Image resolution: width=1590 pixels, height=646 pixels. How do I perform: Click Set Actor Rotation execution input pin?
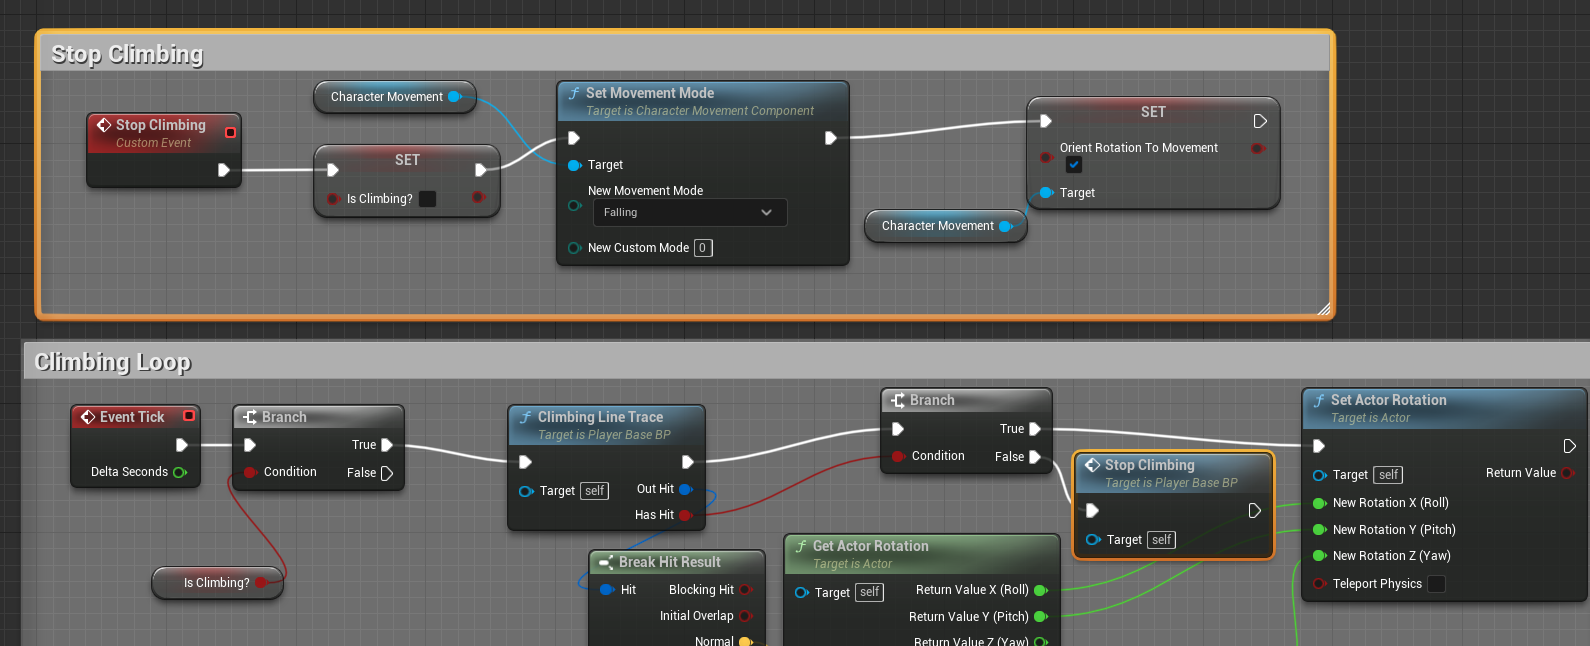pos(1319,446)
